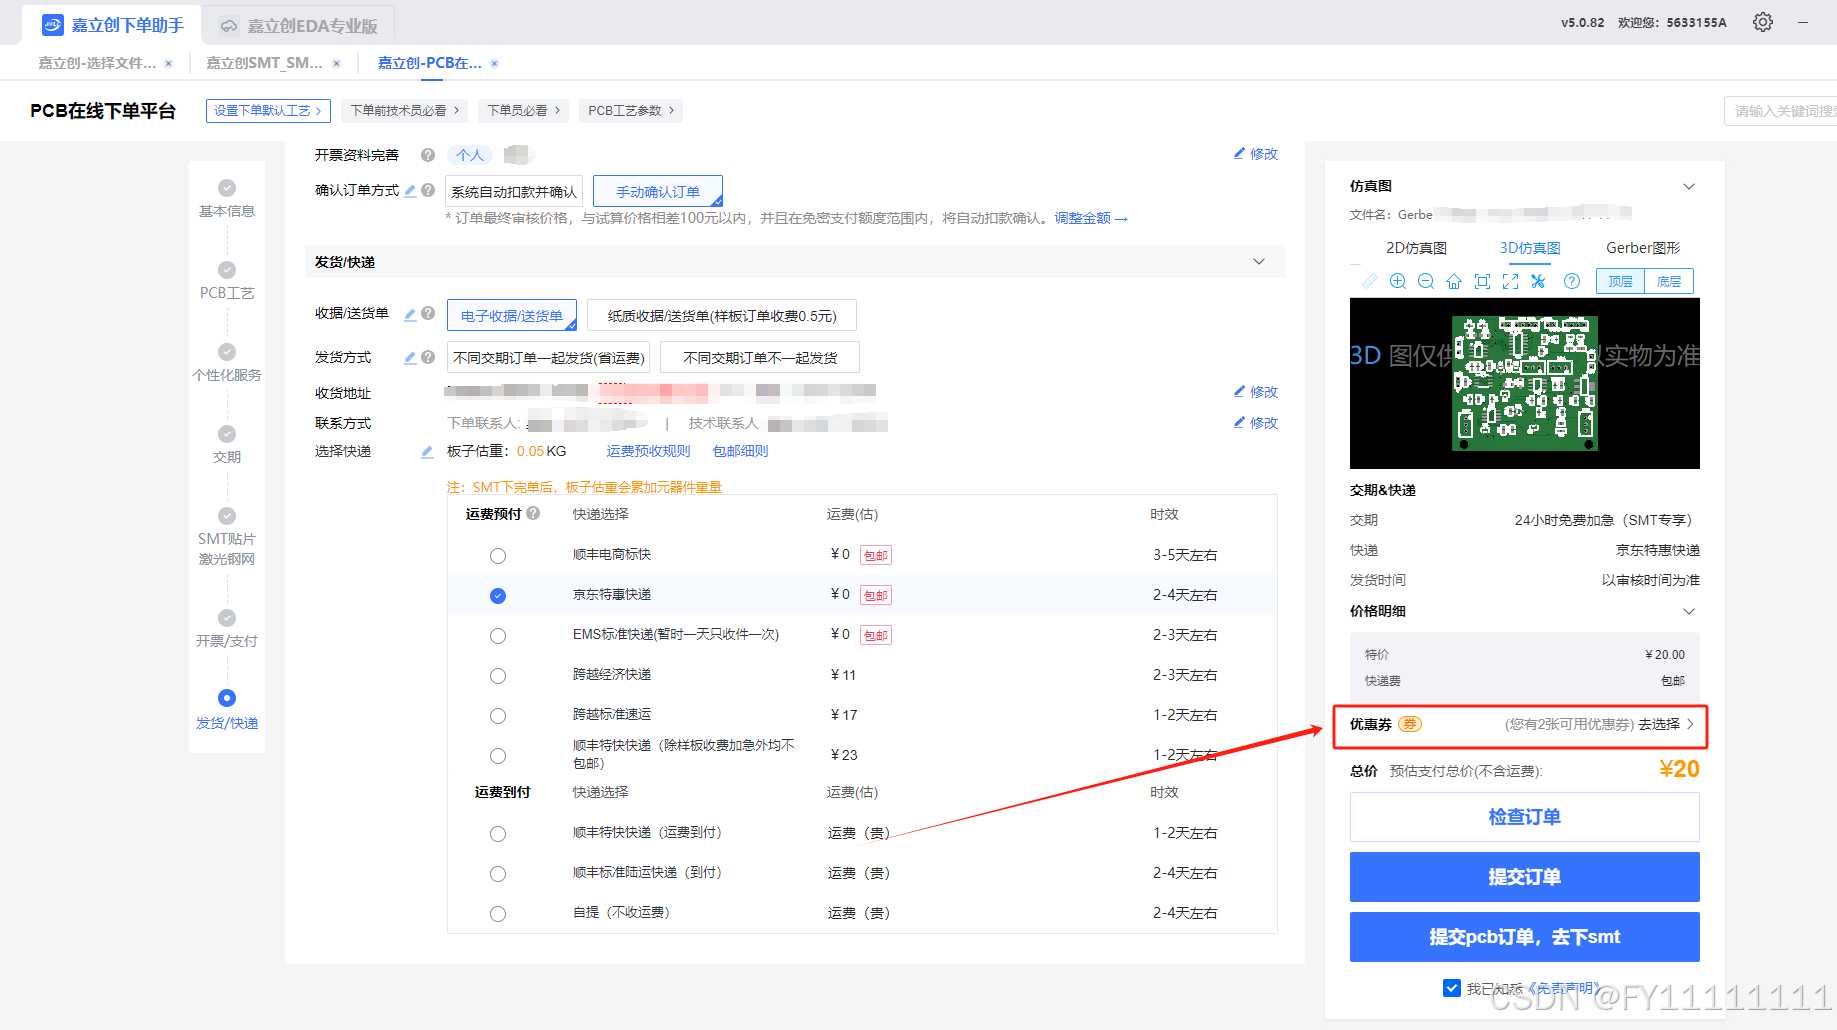Open fullscreen simulation view
1837x1030 pixels.
click(1510, 281)
